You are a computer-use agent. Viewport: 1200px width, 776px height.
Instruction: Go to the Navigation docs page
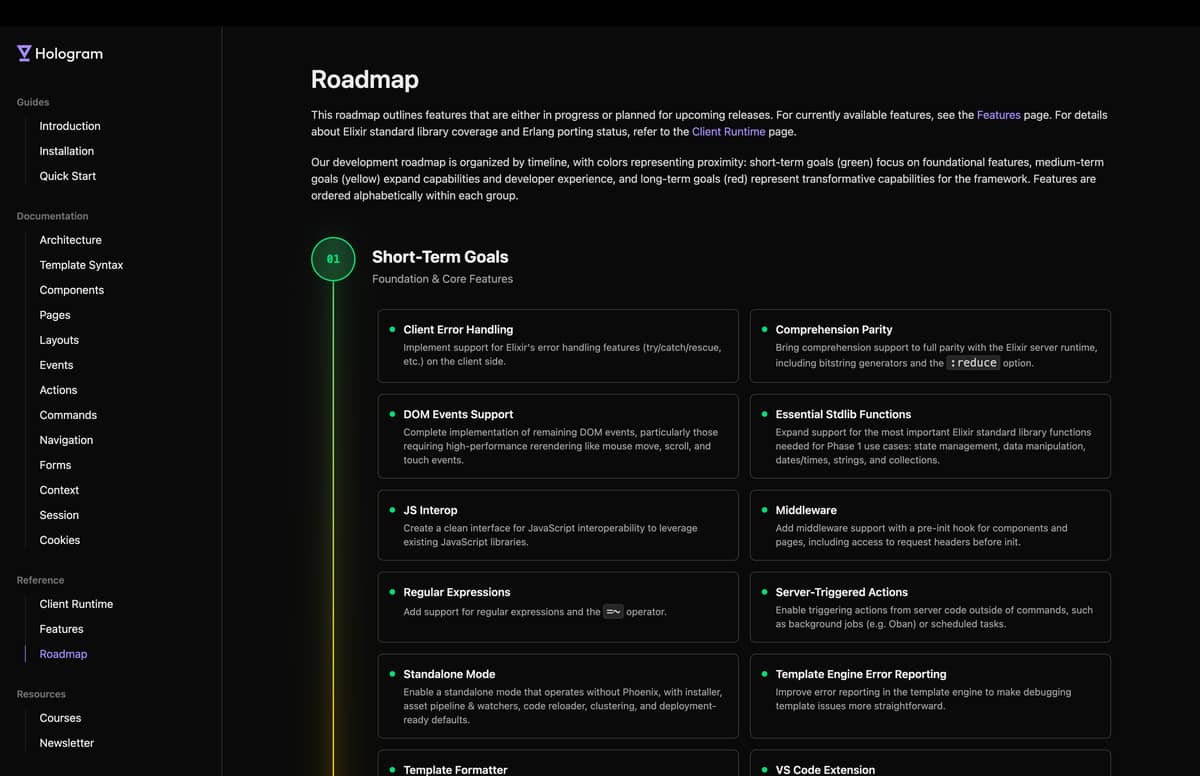coord(67,440)
